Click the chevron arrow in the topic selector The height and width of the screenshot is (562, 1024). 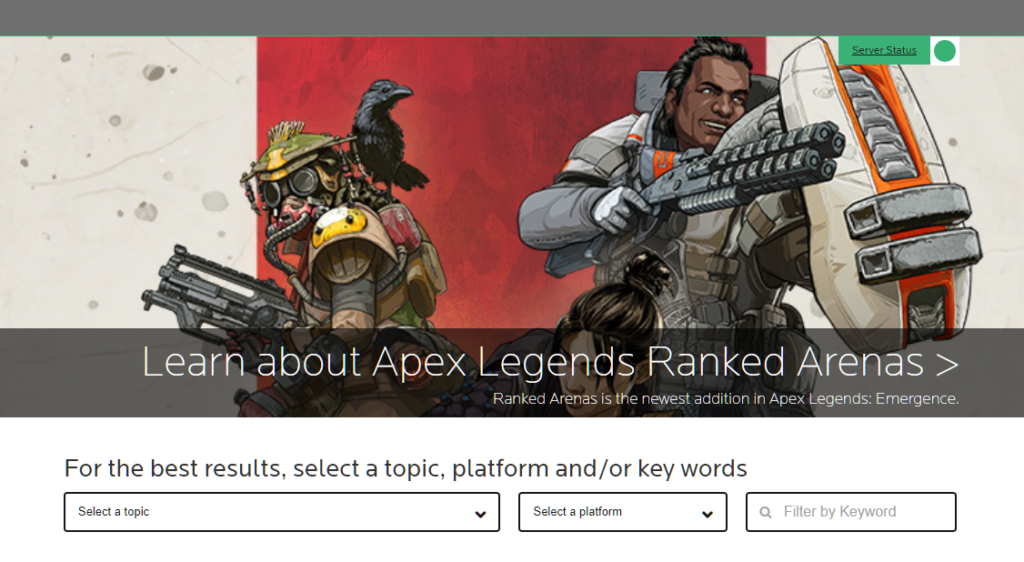point(480,514)
